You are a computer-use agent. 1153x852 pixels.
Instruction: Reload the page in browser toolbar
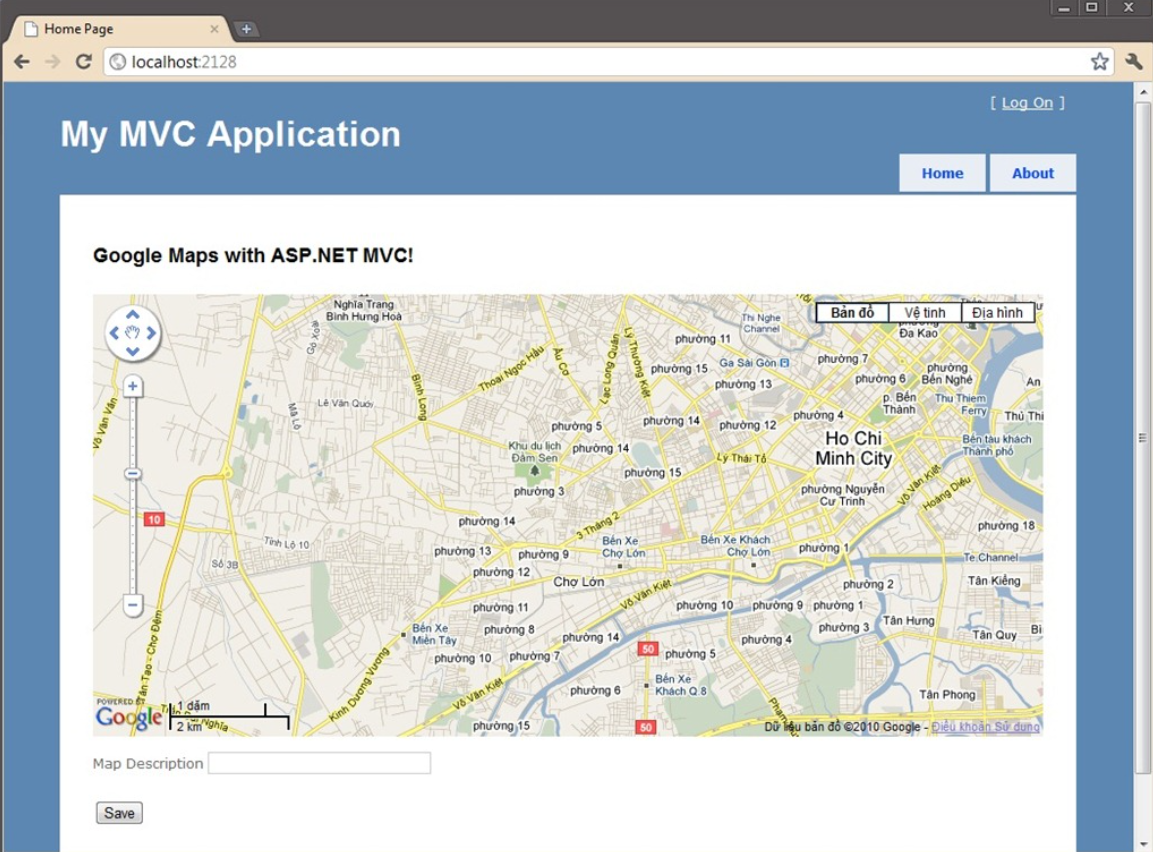[84, 62]
